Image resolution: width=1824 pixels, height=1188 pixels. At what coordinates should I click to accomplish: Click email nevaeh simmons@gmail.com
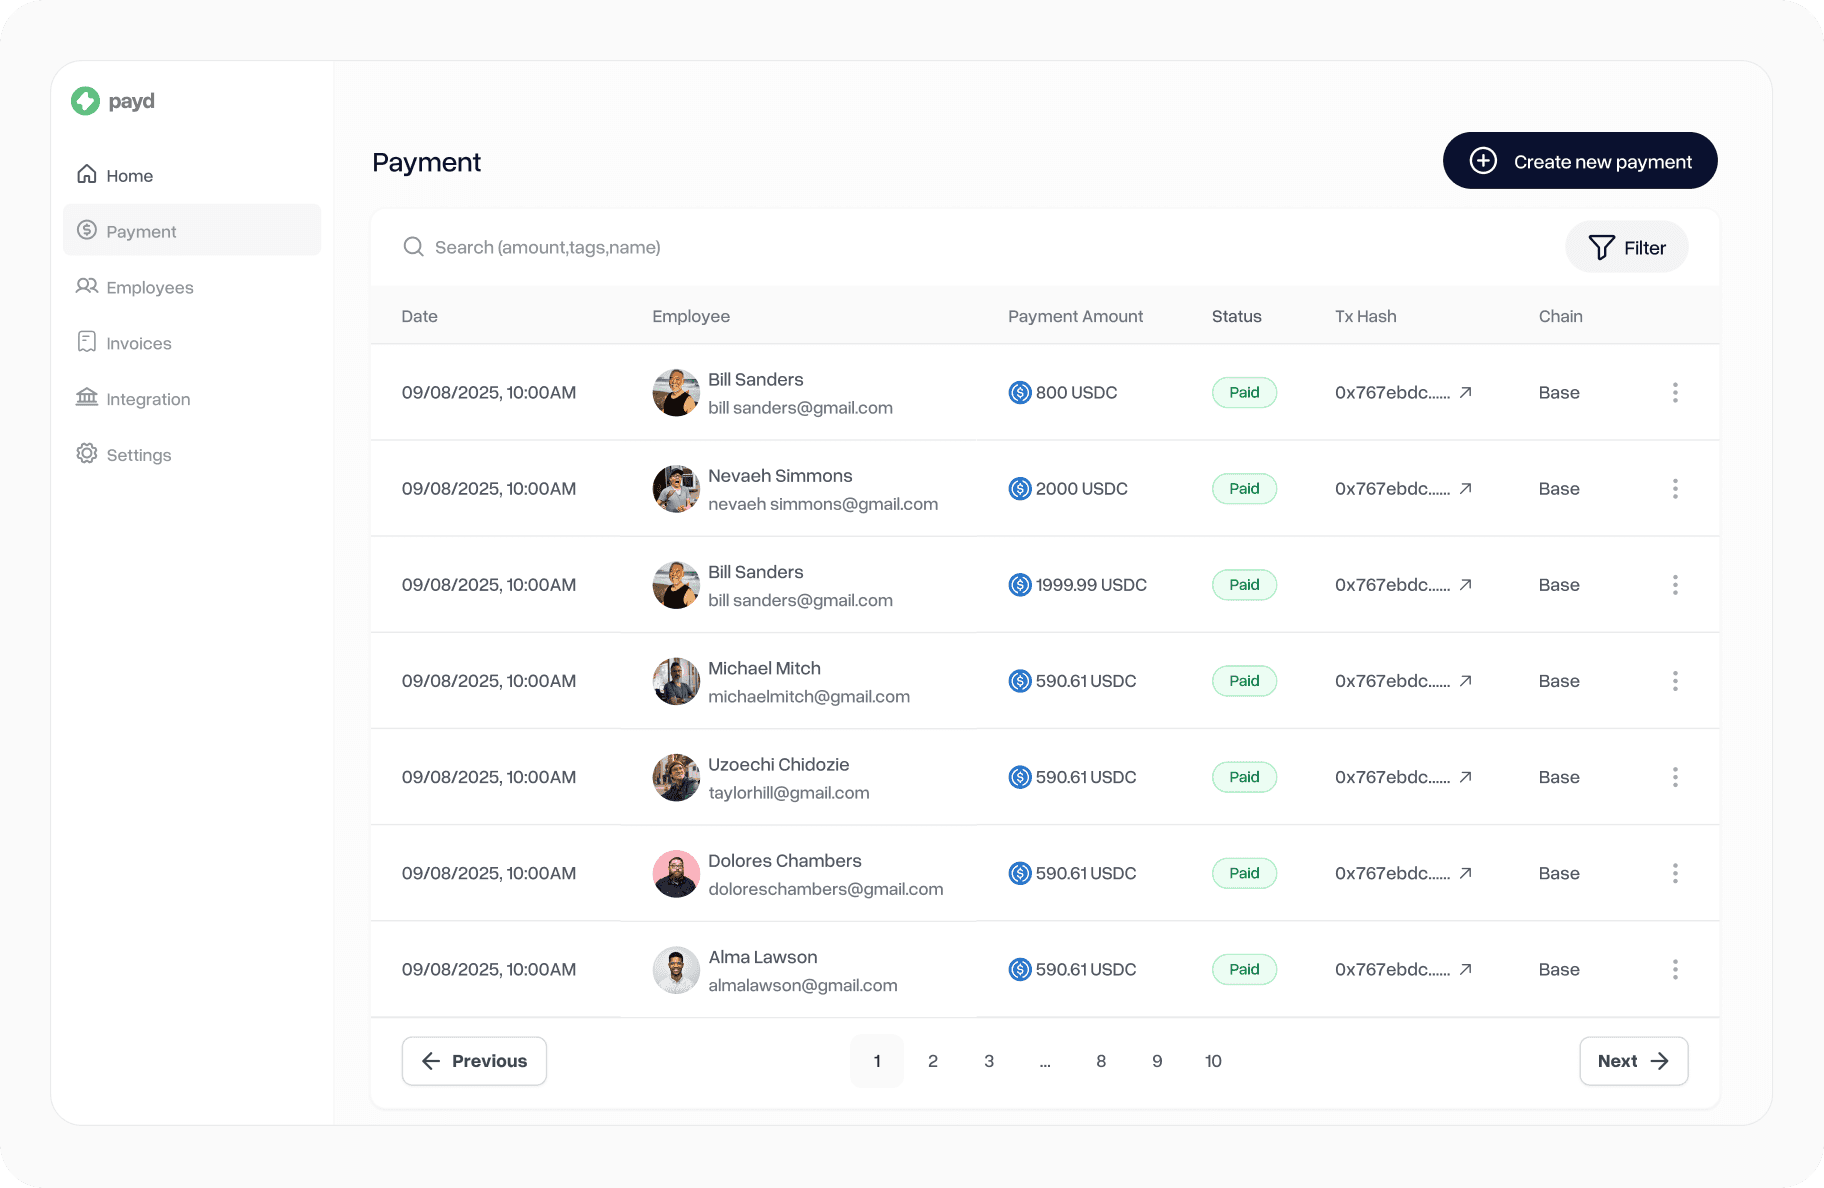coord(823,504)
